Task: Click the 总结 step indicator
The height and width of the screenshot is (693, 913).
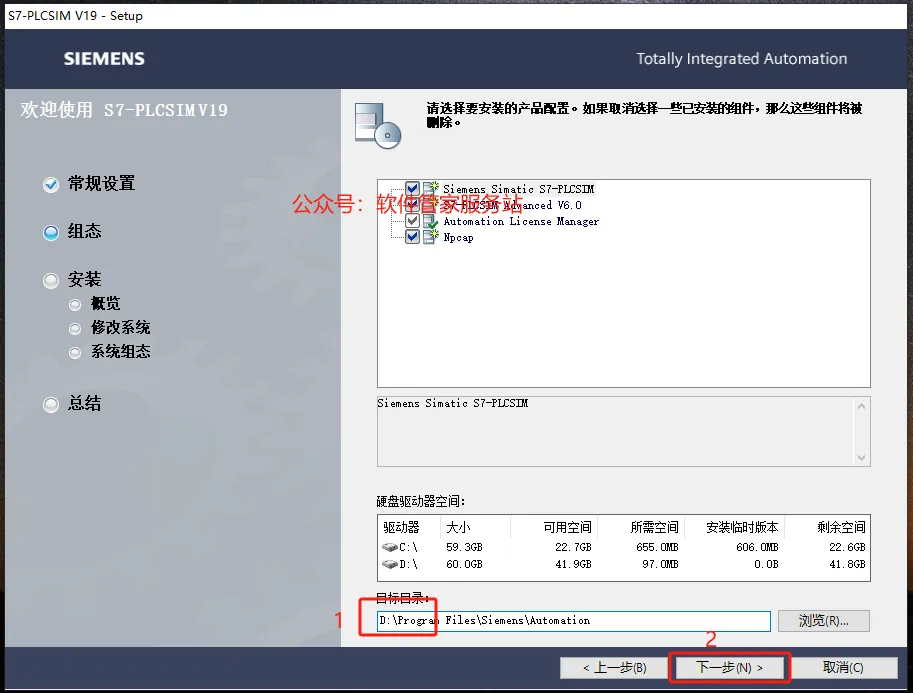Action: [51, 405]
